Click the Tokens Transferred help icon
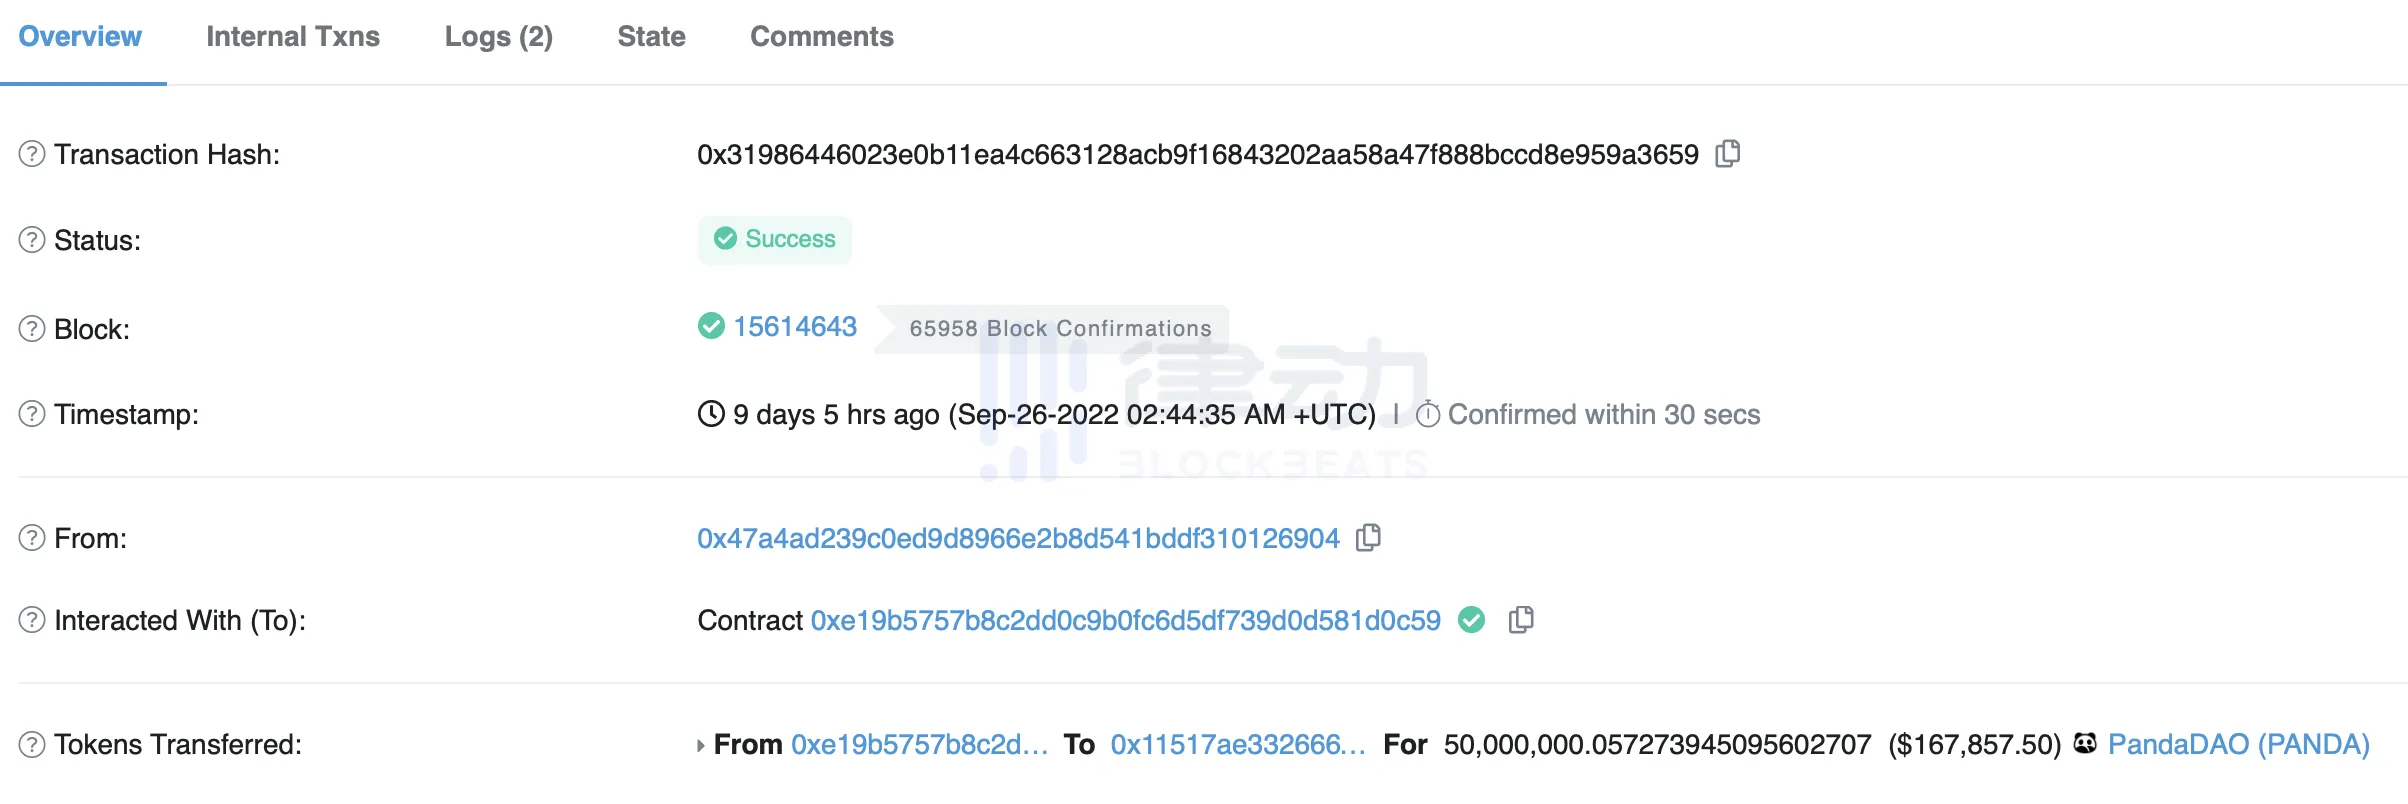The width and height of the screenshot is (2408, 804). 32,744
